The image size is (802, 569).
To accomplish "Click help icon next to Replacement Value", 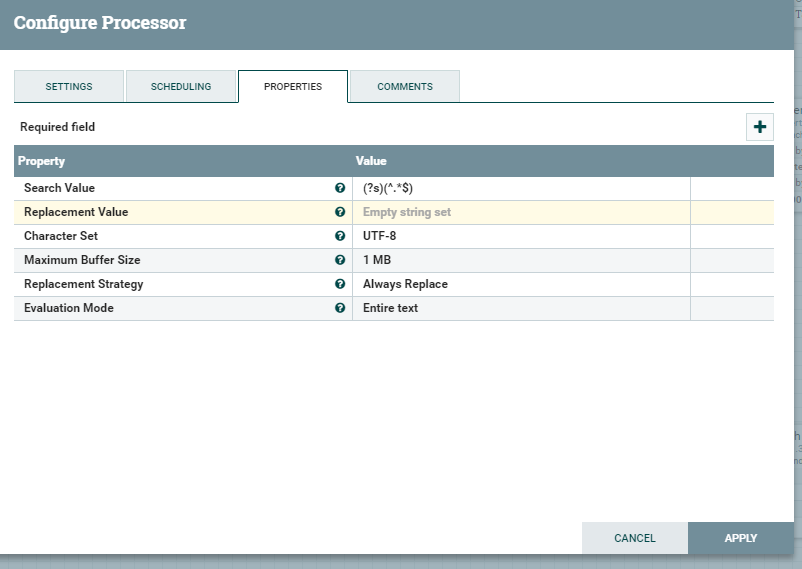I will [x=340, y=212].
